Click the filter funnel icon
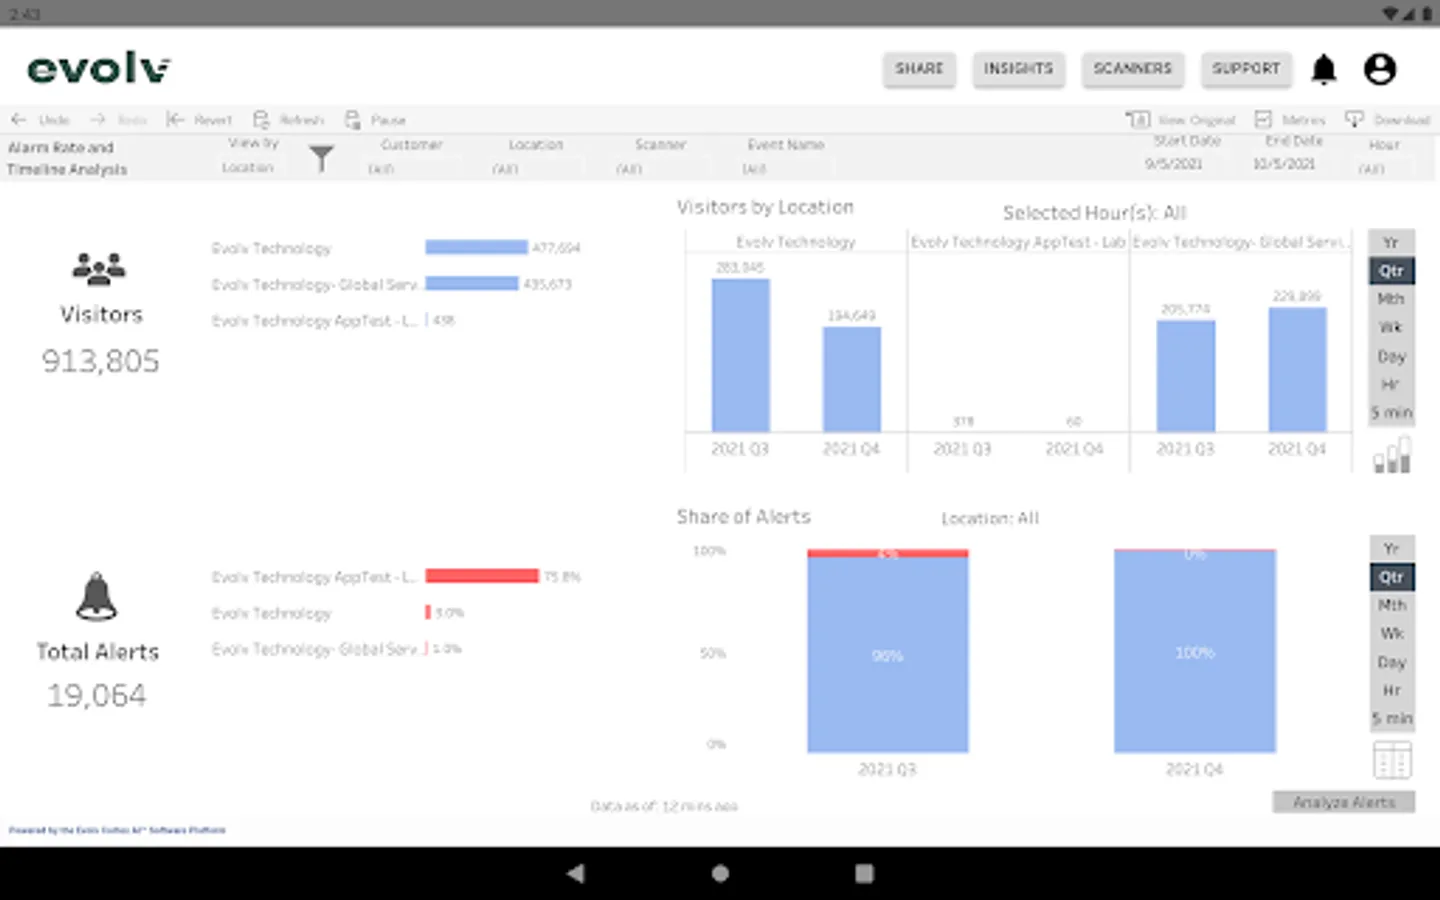The width and height of the screenshot is (1440, 900). tap(321, 159)
